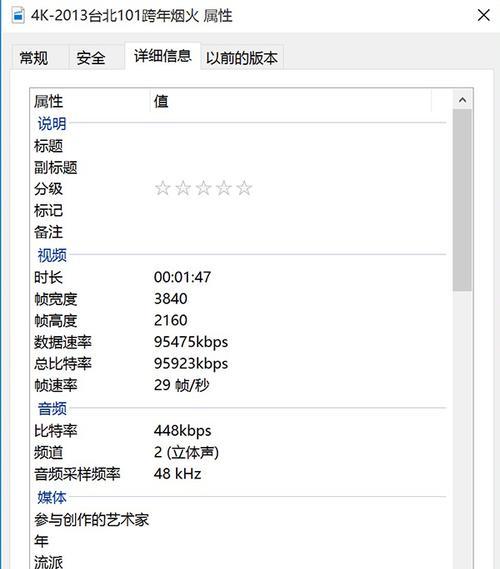The width and height of the screenshot is (500, 569).
Task: Click the file icon in title bar
Action: click(x=18, y=16)
